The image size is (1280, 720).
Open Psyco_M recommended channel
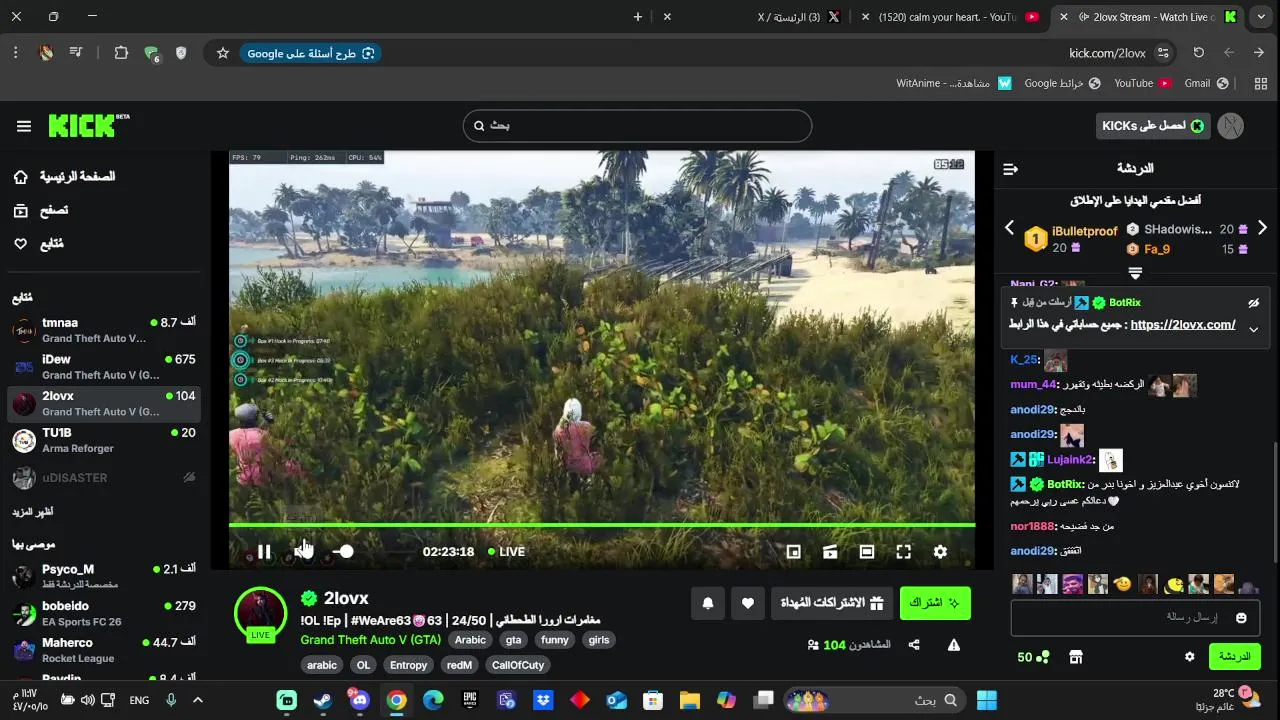point(104,576)
